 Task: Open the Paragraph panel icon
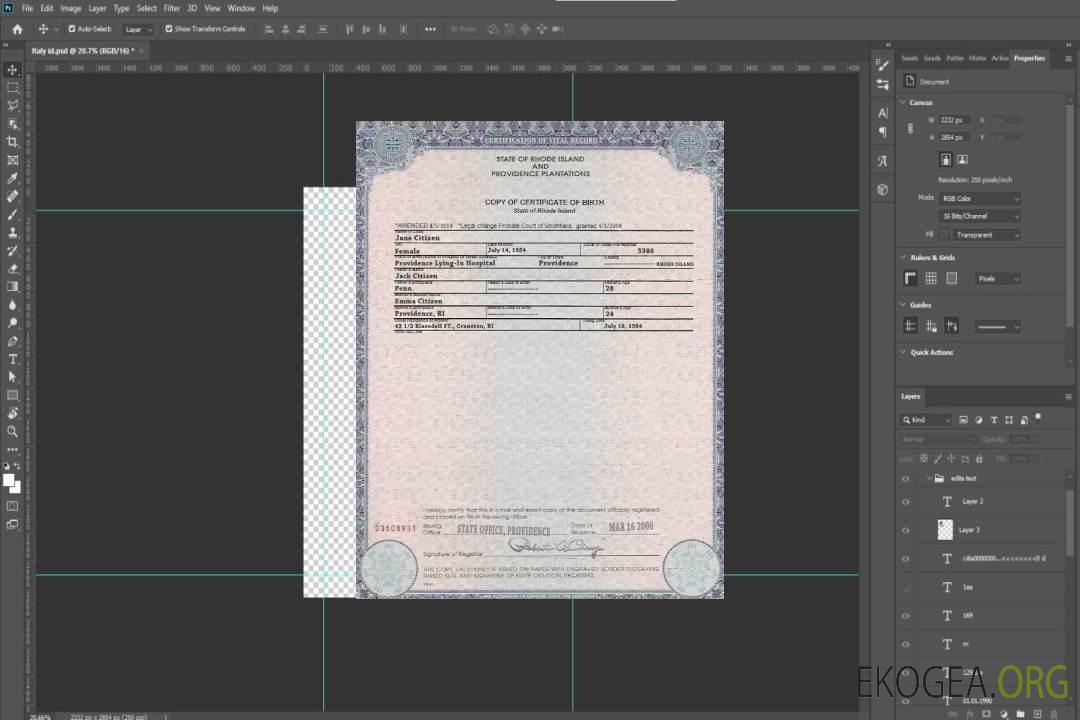point(883,132)
